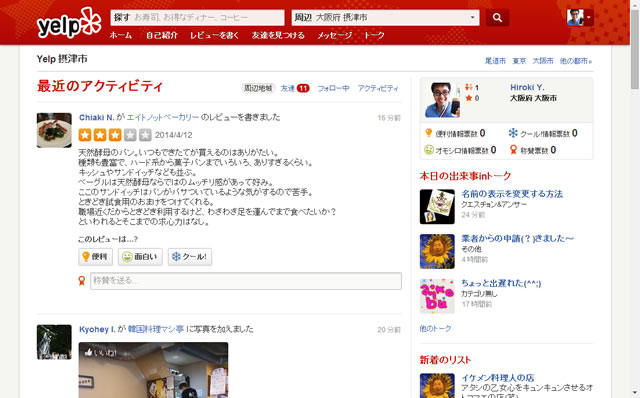Image resolution: width=640 pixels, height=398 pixels.
Task: Select the 周辺地域 activity tab
Action: [258, 88]
